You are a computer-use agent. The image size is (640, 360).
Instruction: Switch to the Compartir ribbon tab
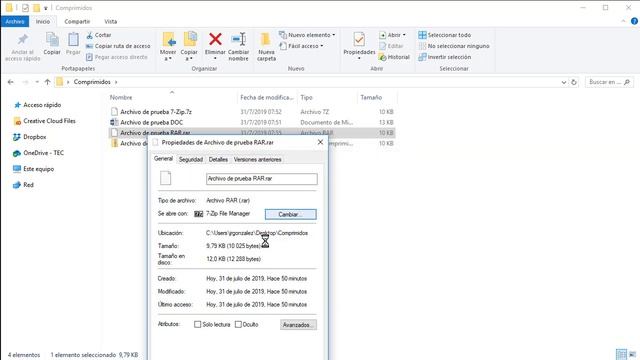[77, 21]
